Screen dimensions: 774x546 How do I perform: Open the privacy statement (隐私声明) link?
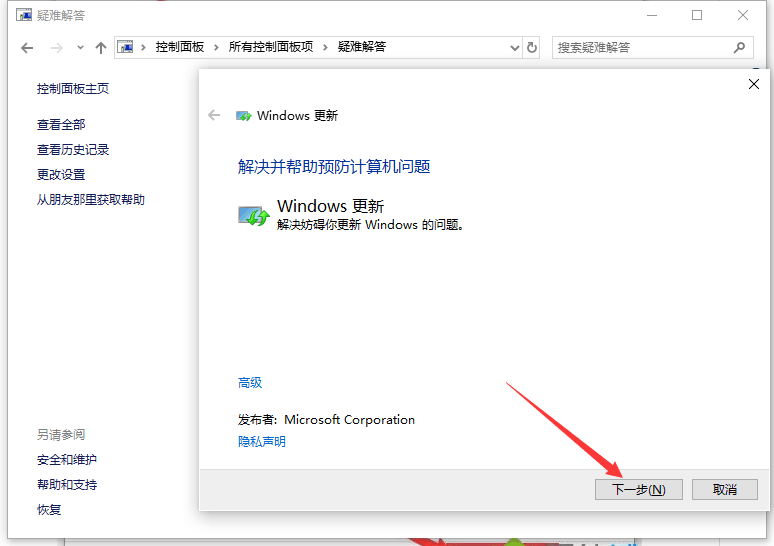(262, 441)
